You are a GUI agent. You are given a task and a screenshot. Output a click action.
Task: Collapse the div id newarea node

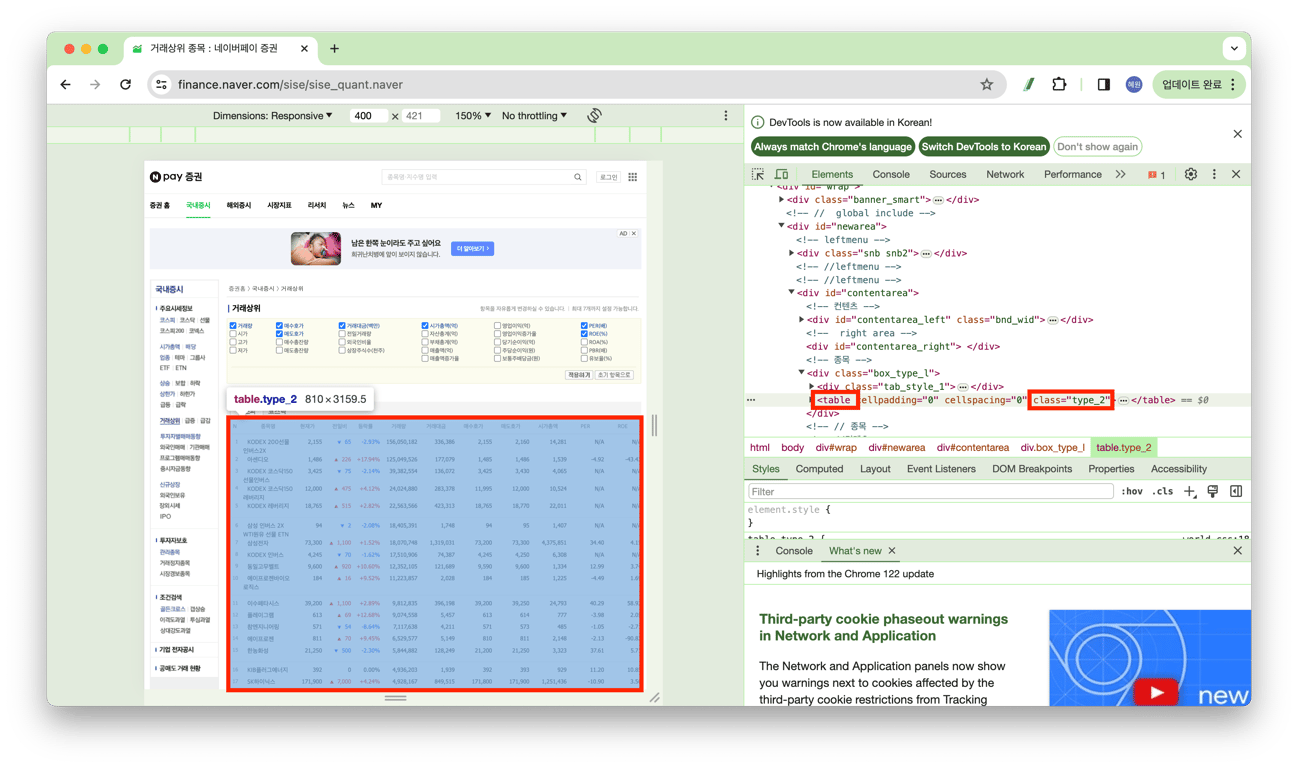782,227
